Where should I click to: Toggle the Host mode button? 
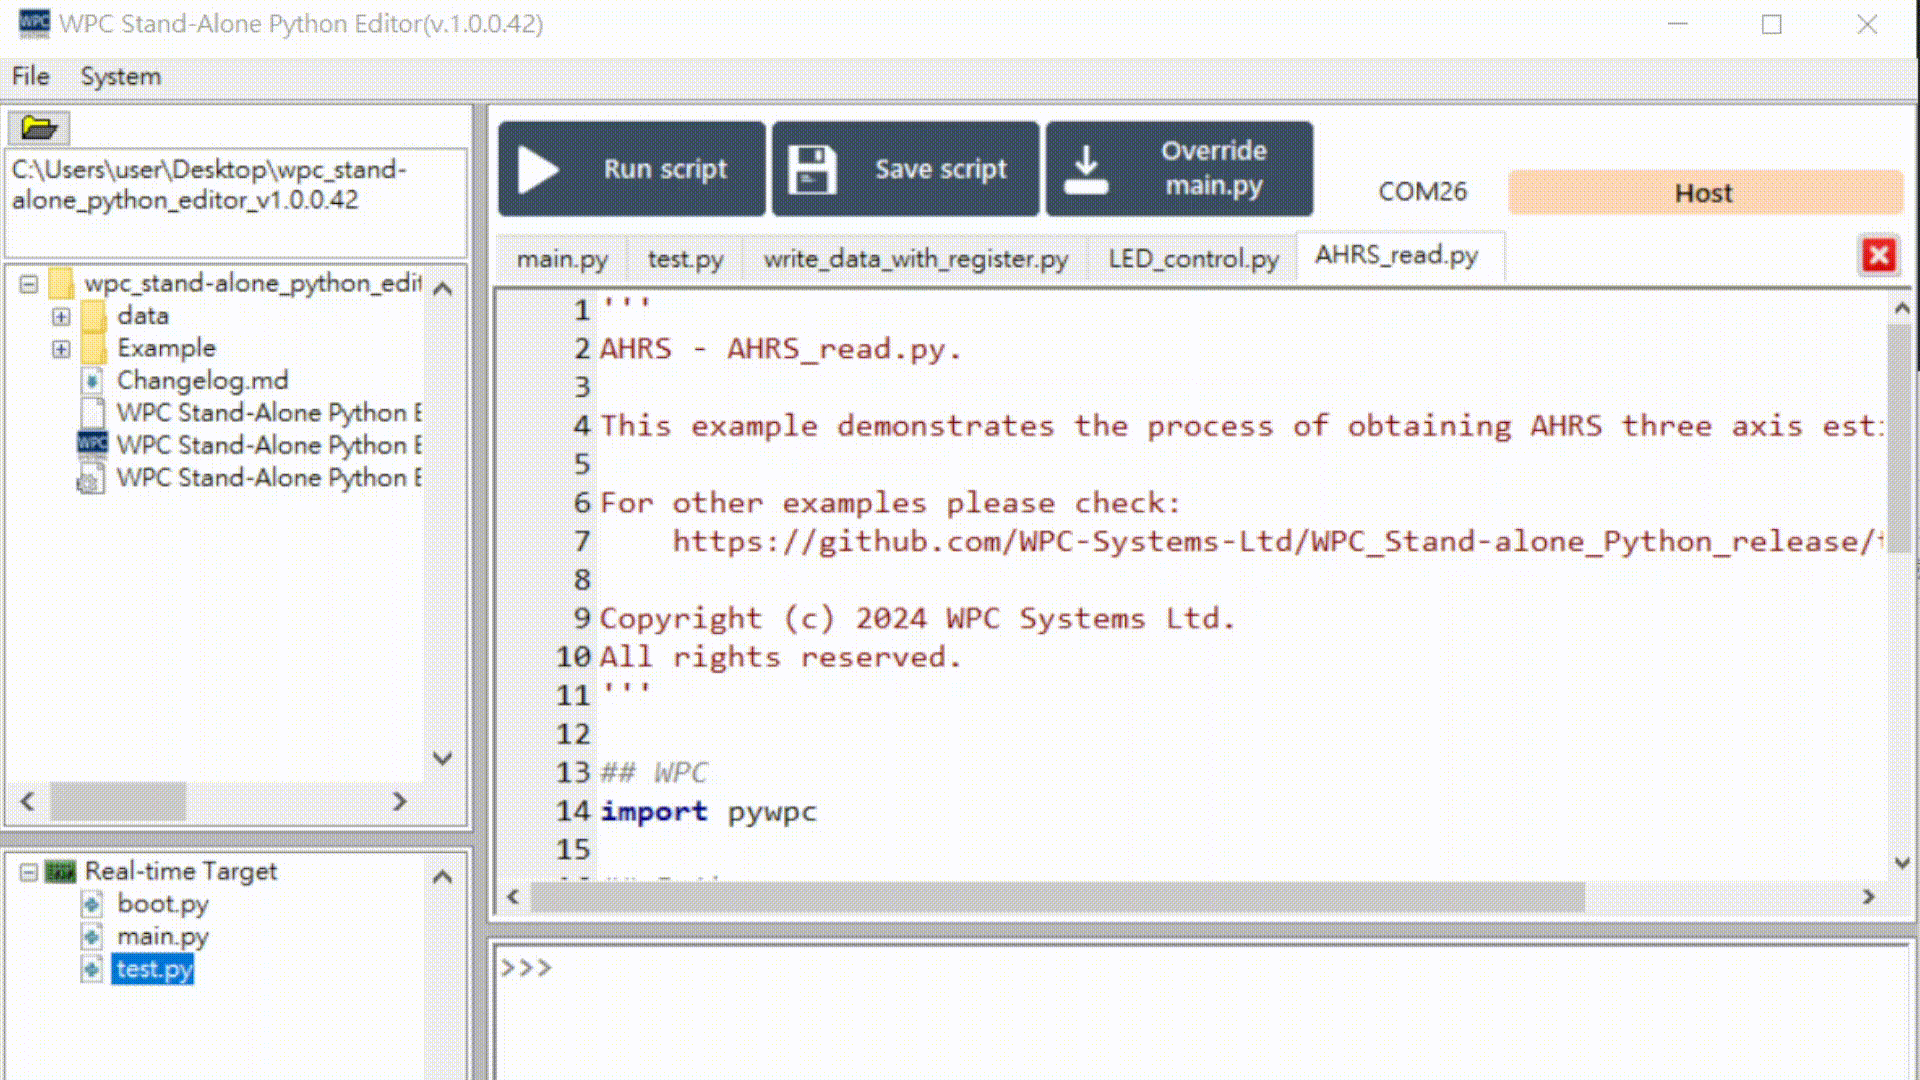pos(1703,193)
